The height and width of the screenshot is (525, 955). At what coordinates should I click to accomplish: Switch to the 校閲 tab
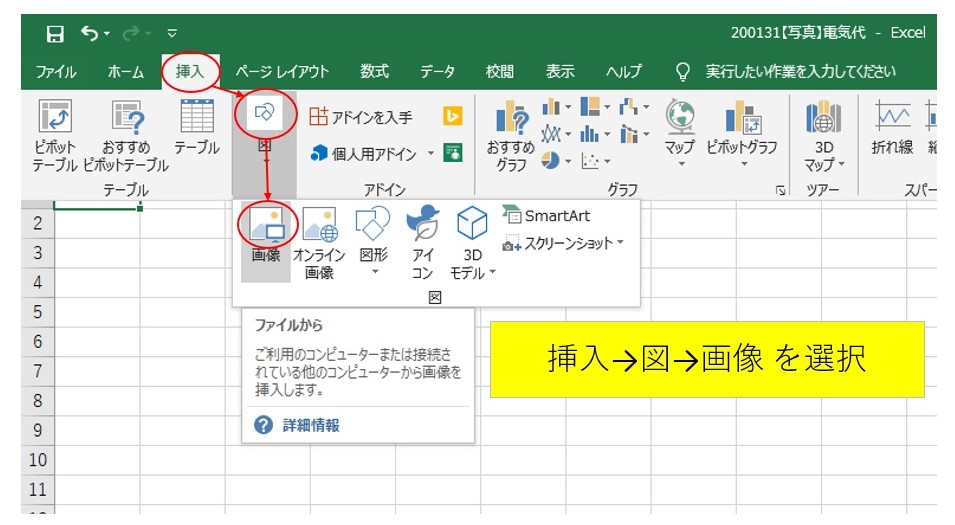499,72
